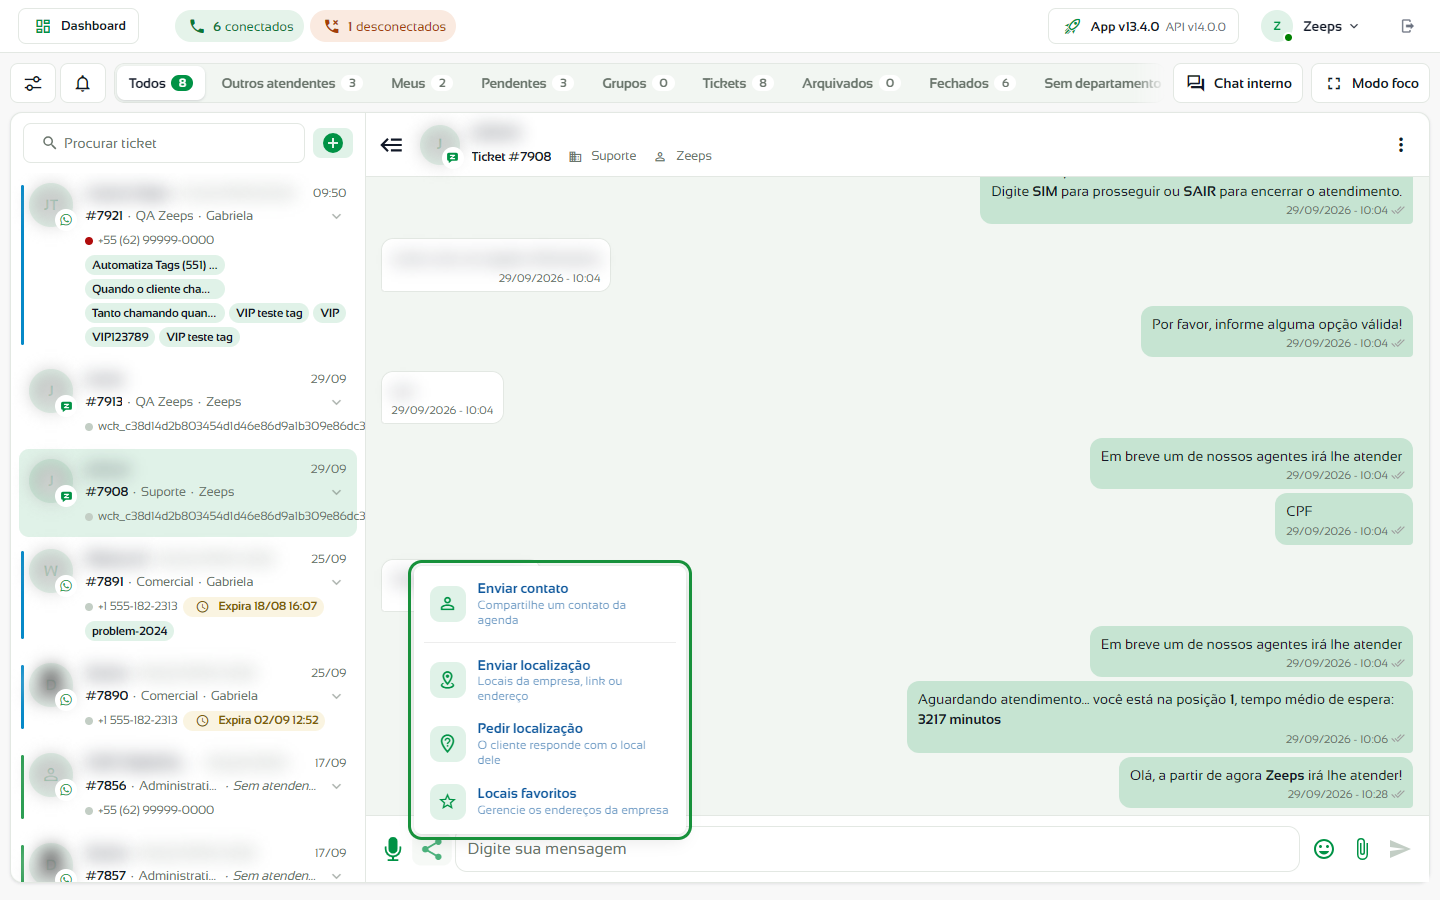
Task: Toggle the share options icon beside the microphone
Action: coord(432,849)
